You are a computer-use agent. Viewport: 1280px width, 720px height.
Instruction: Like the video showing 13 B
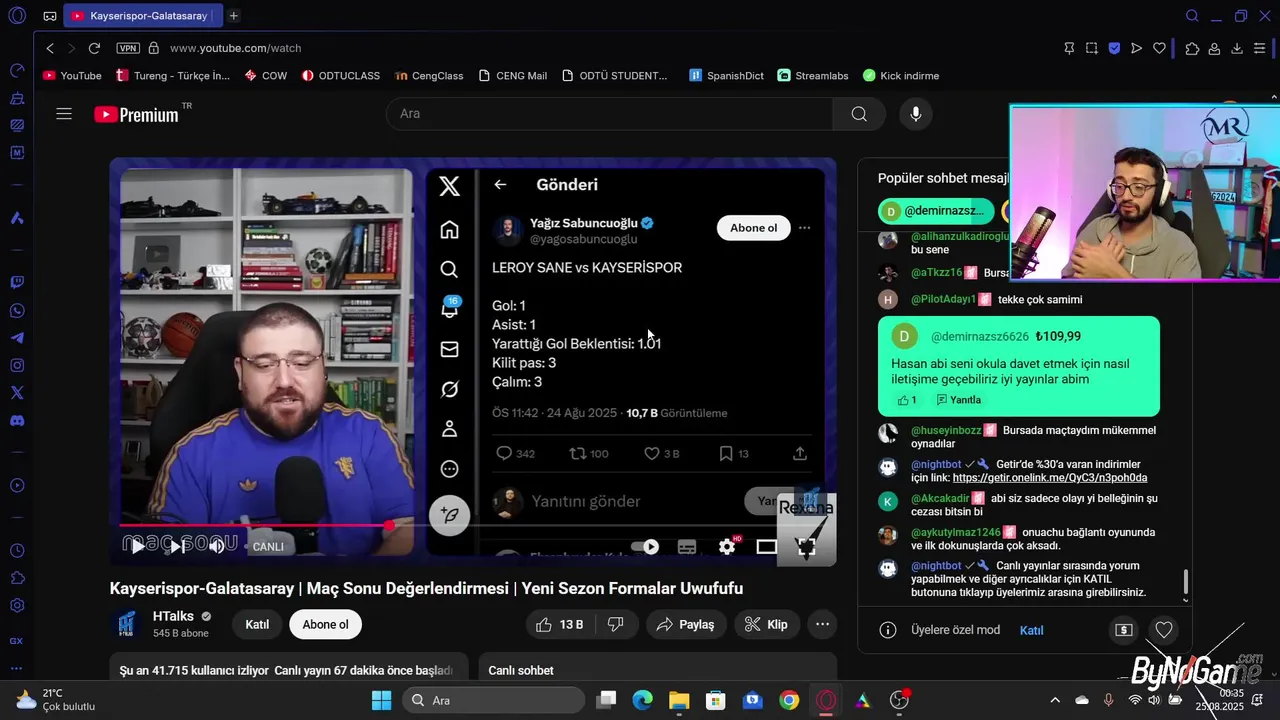(560, 625)
